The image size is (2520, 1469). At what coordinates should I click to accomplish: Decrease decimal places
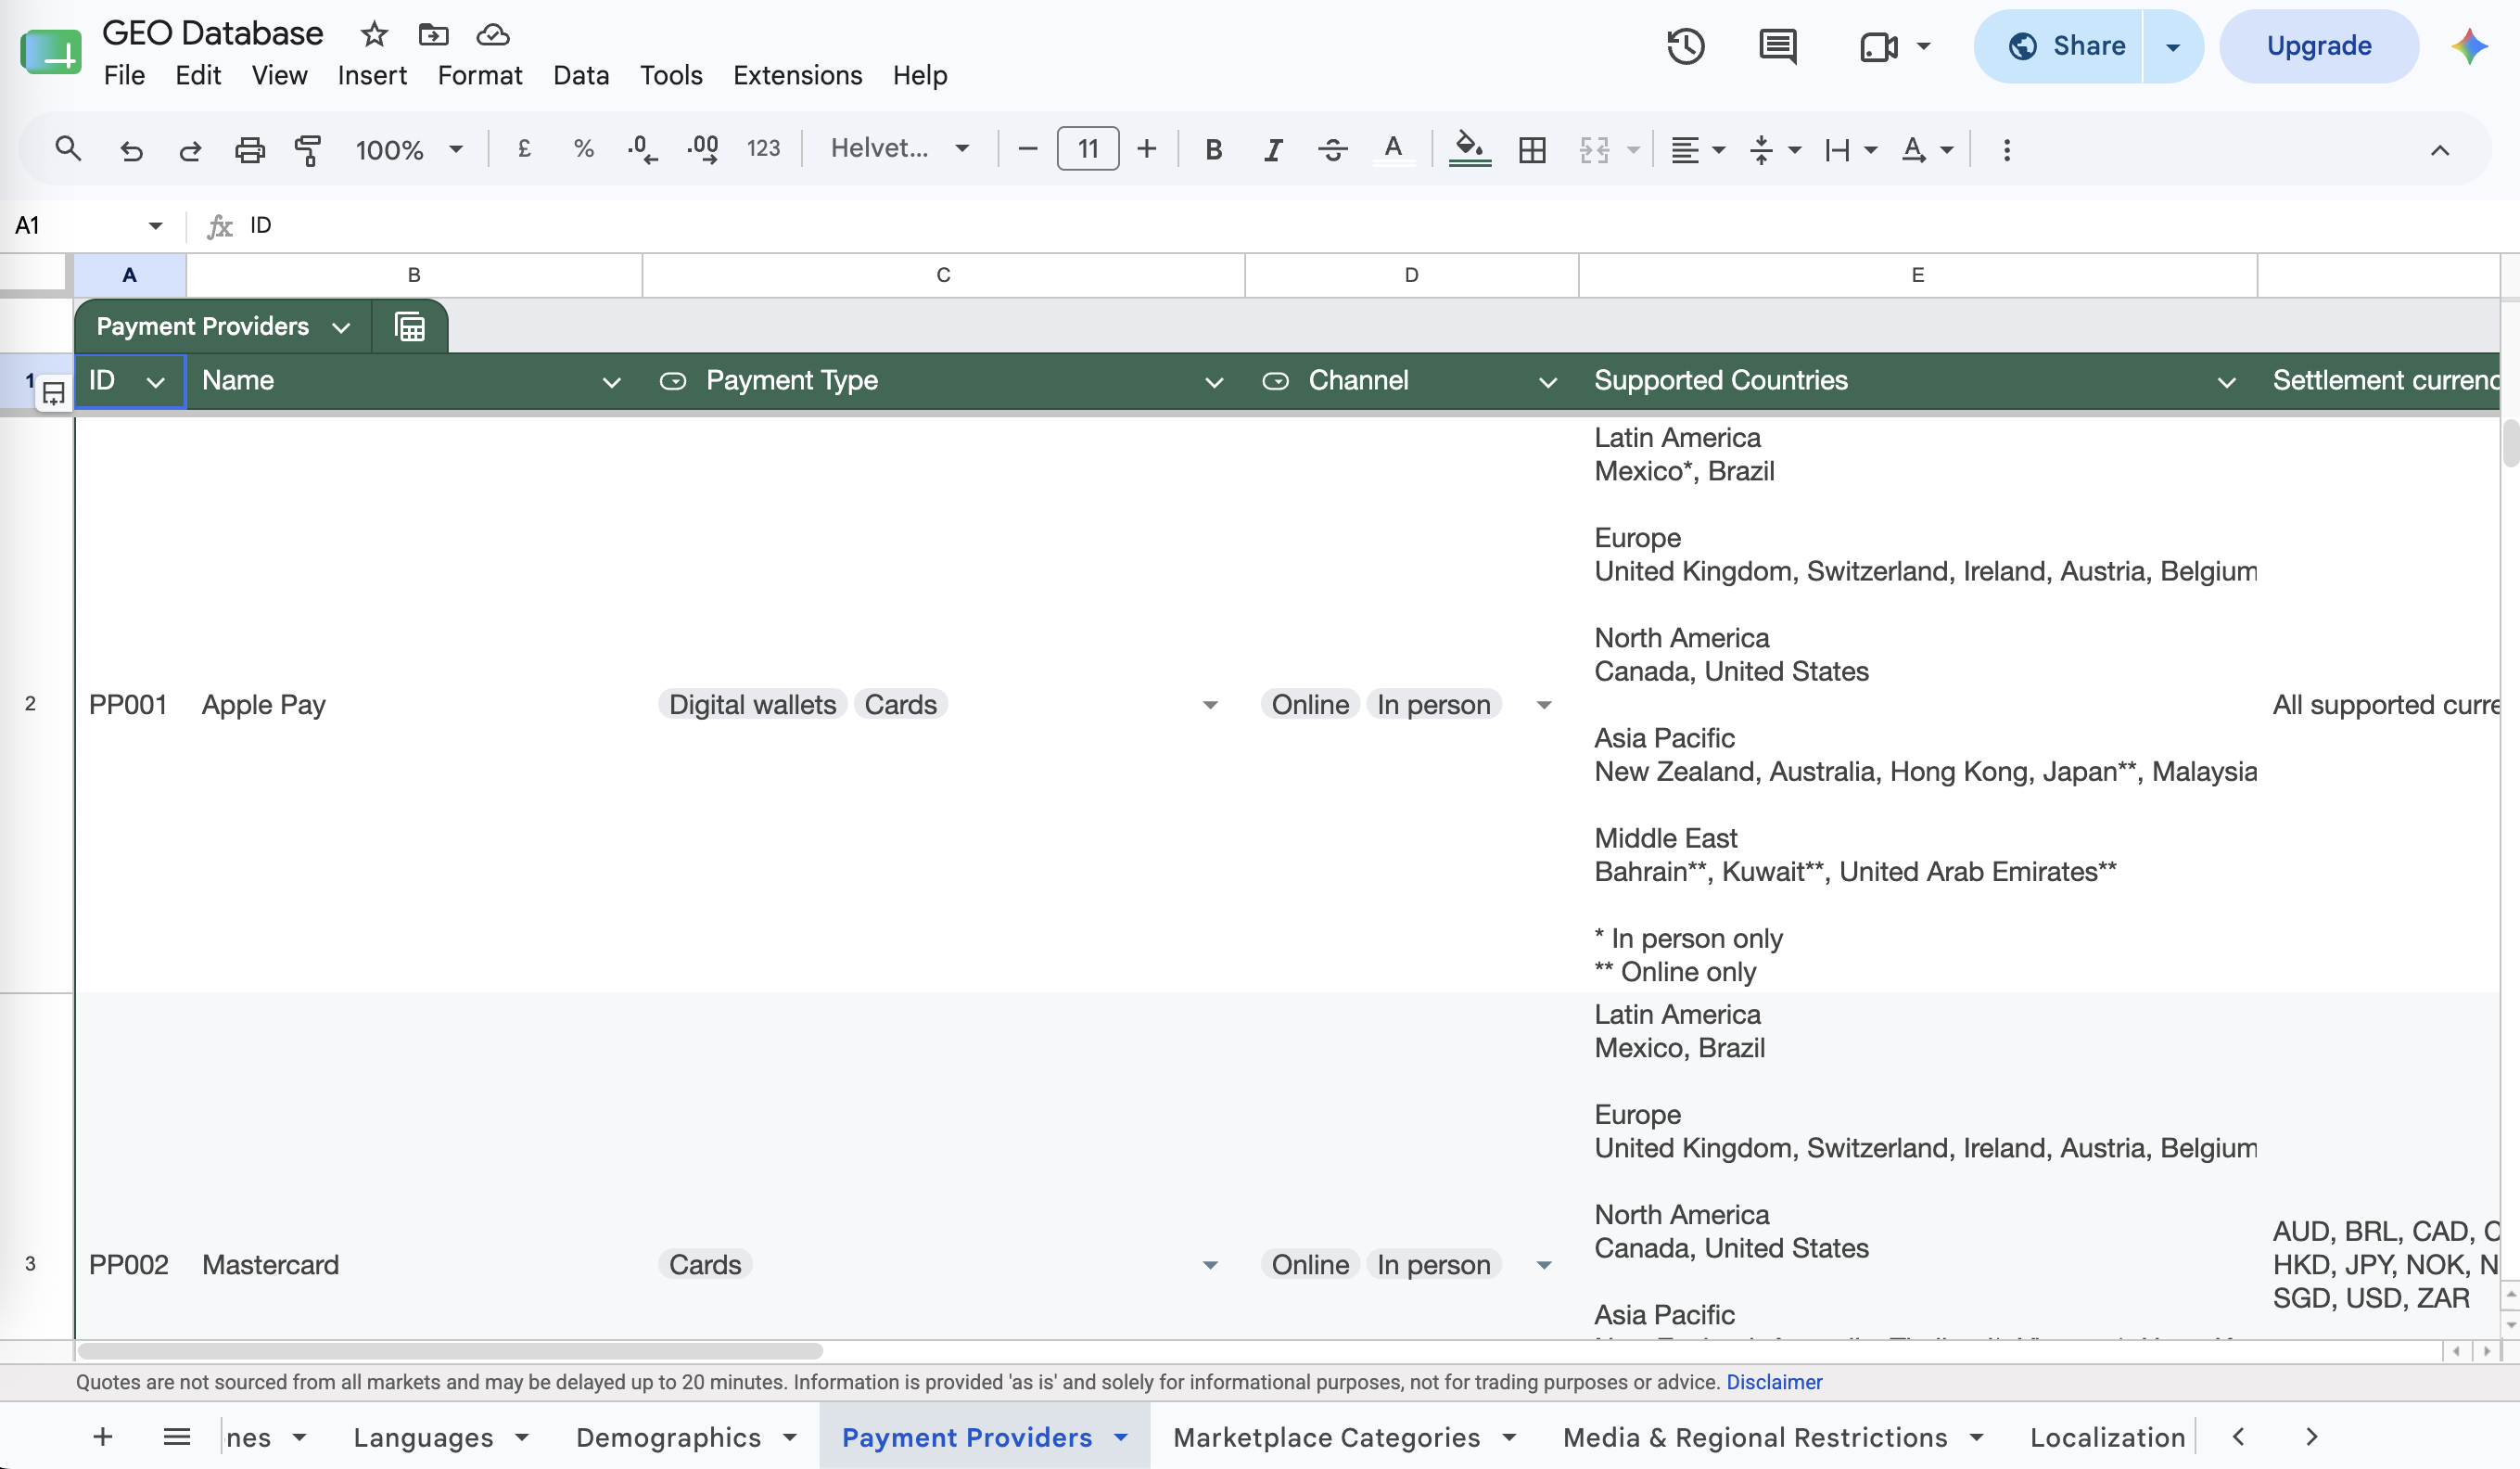point(642,150)
